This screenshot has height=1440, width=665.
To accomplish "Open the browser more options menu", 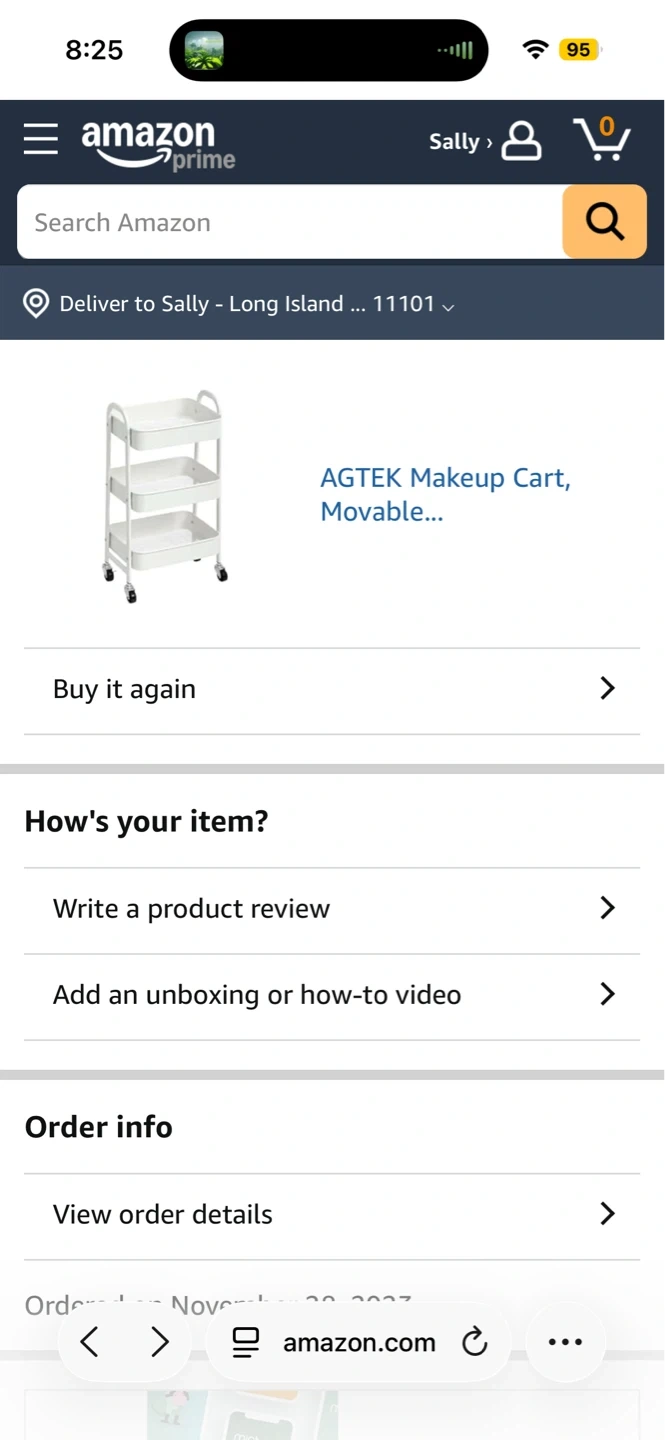I will [x=565, y=1341].
